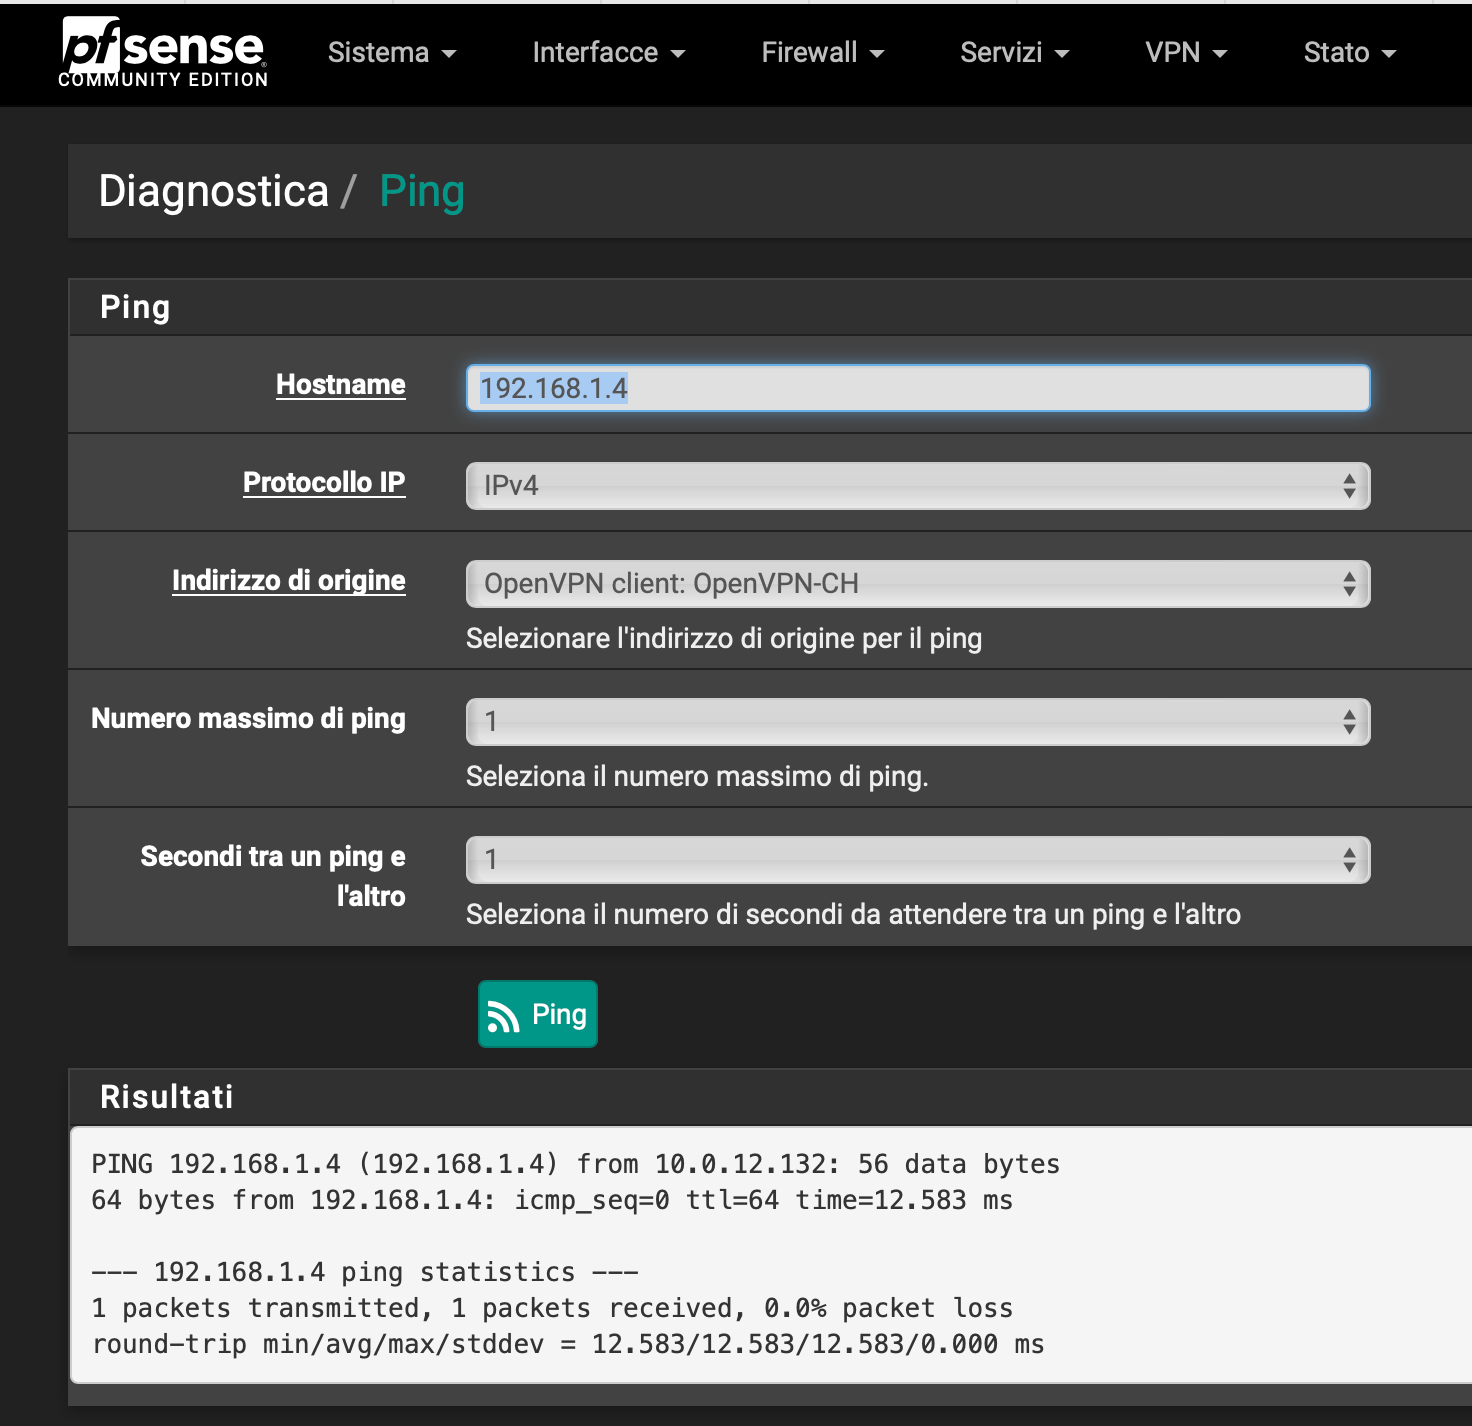Open the VPN menu
This screenshot has width=1472, height=1426.
click(1186, 52)
